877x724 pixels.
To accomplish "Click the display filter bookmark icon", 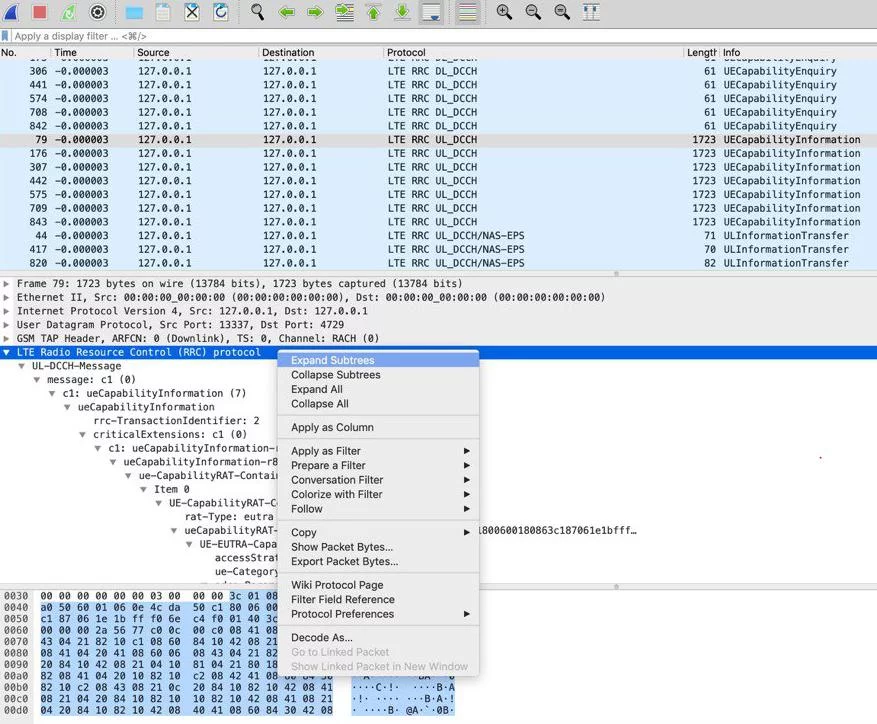I will pyautogui.click(x=6, y=36).
